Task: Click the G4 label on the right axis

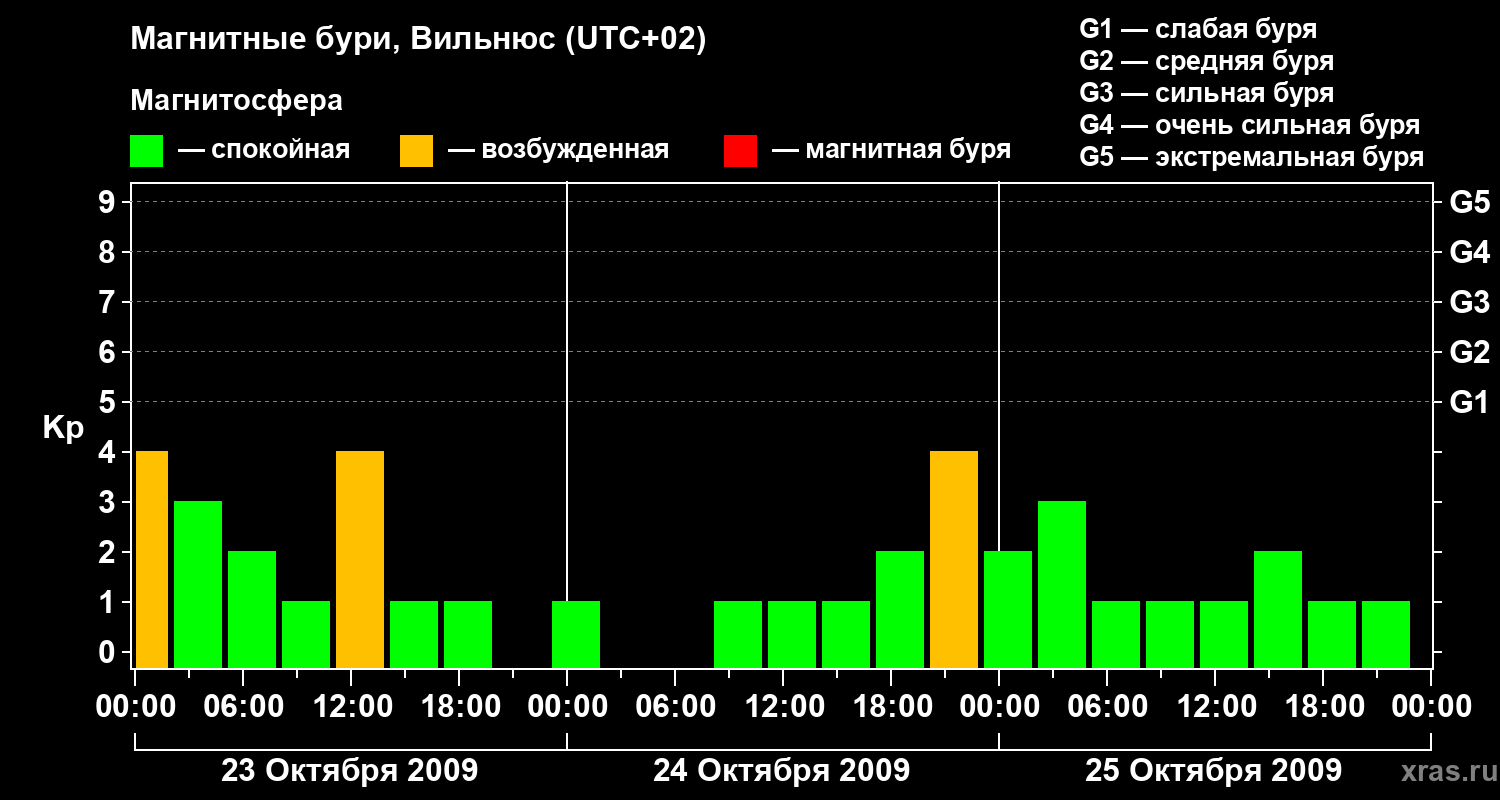Action: tap(1469, 253)
